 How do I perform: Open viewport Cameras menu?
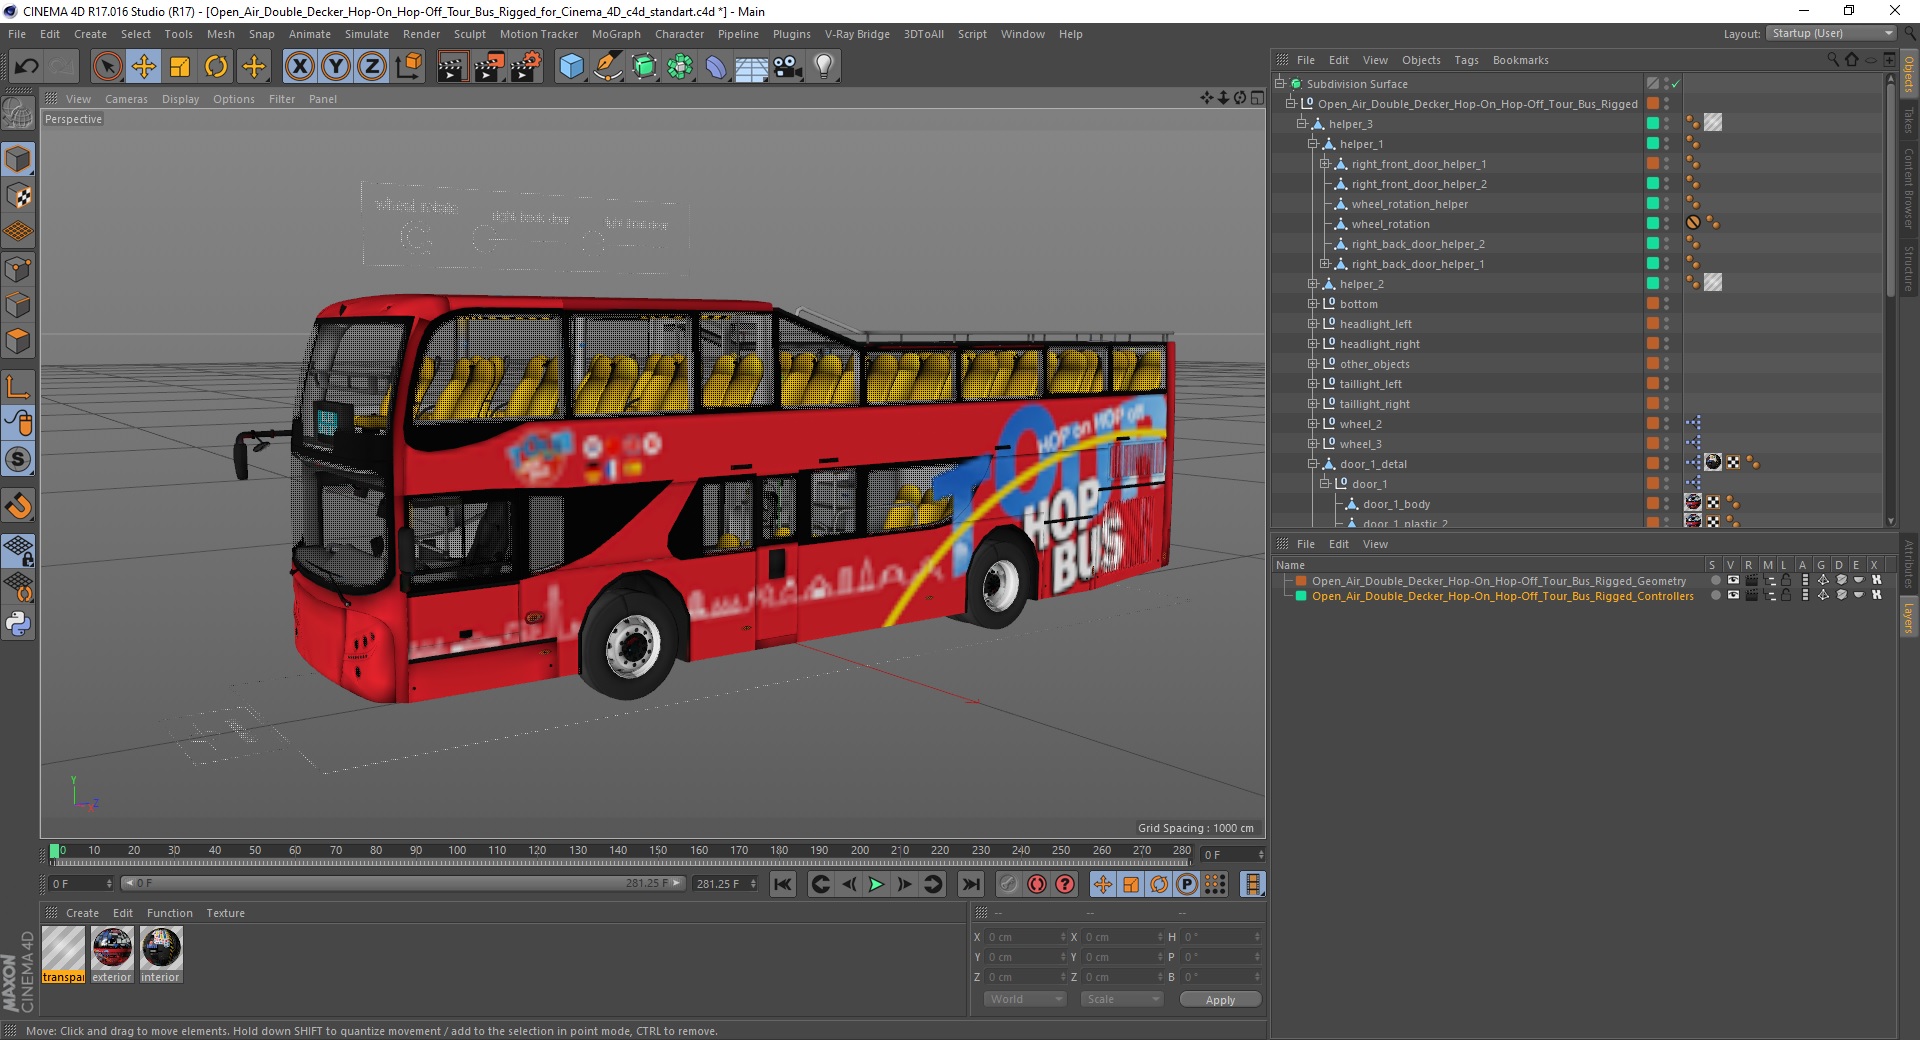(126, 99)
